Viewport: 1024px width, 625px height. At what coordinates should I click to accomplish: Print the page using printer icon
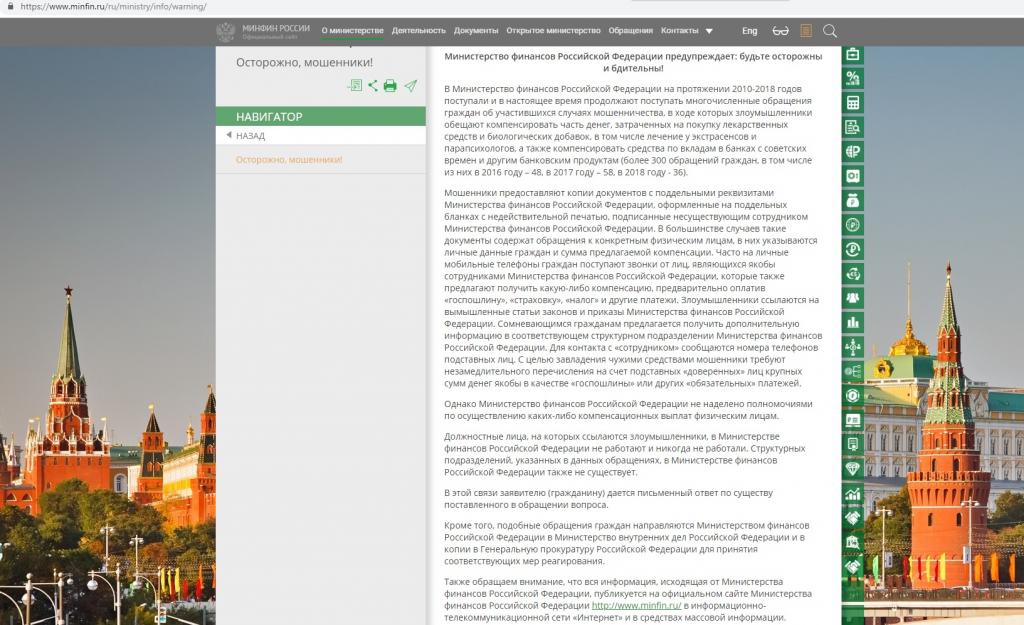pos(390,86)
